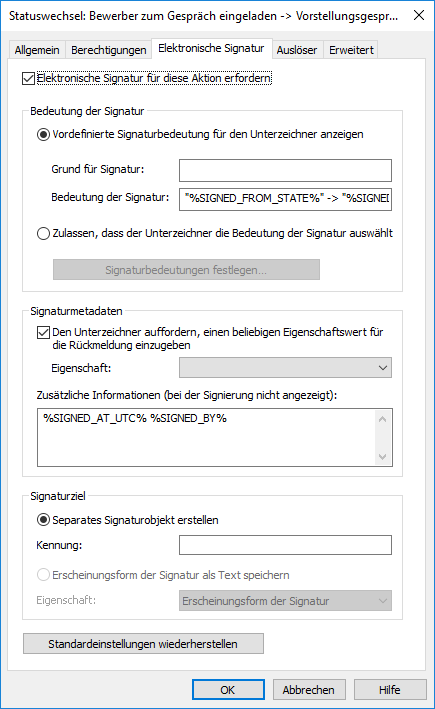Screen dimensions: 435x709
Task: Close the Statuswechsel dialog window
Action: [419, 15]
